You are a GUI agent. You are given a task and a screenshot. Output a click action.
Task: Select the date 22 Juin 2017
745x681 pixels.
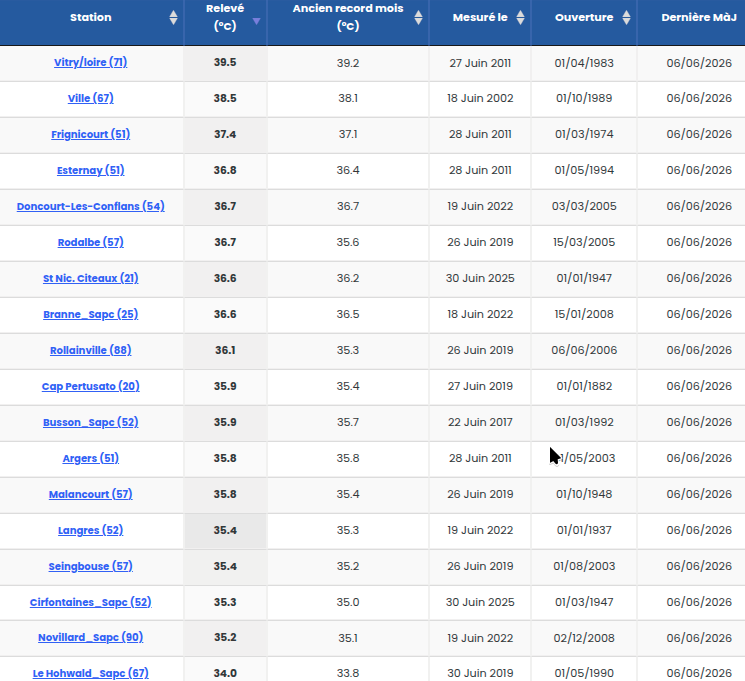480,422
